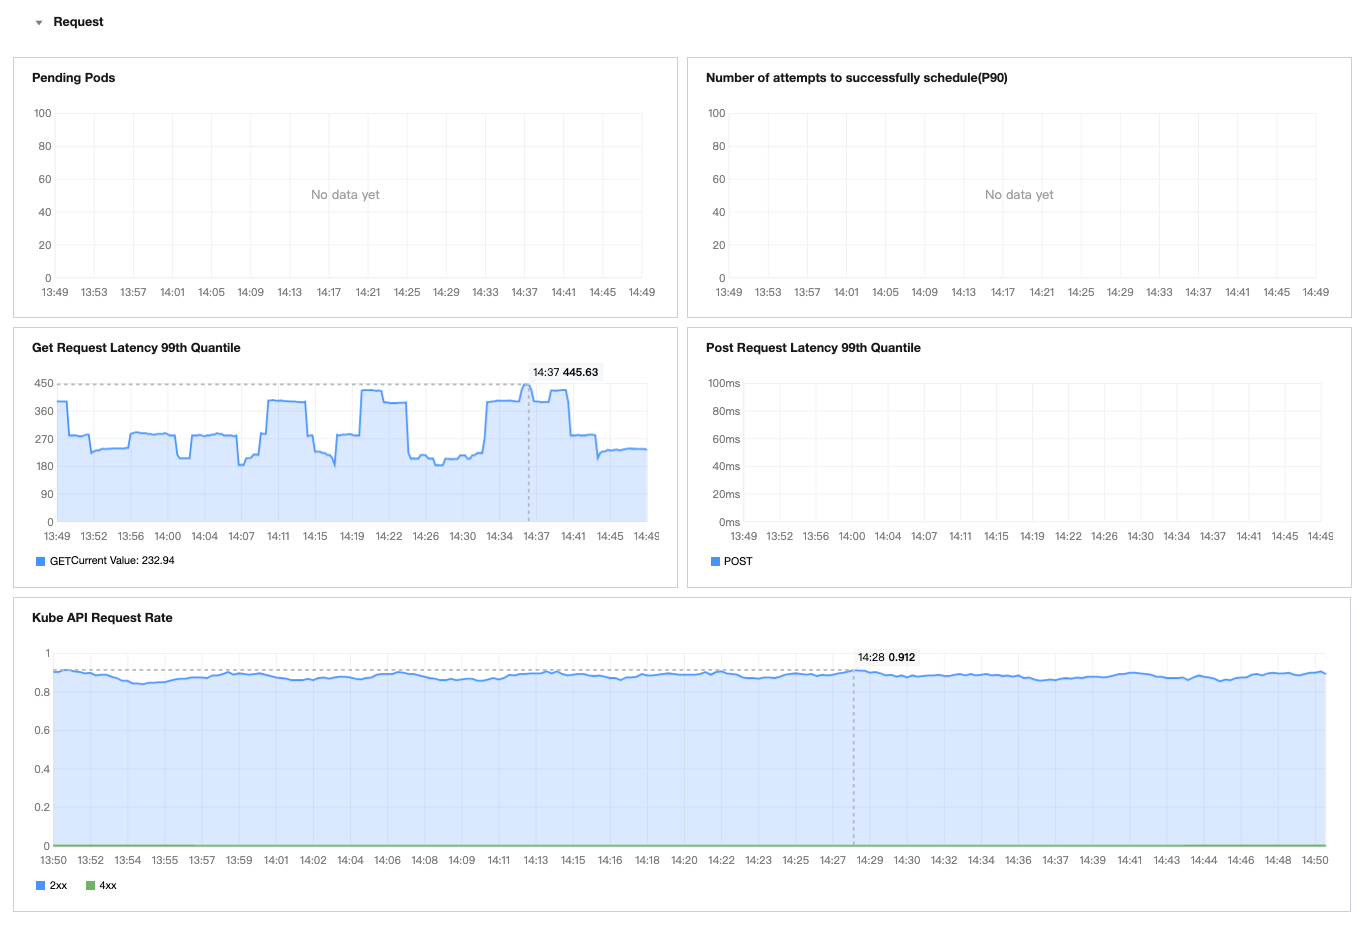Click the green 4xx legend color swatch
1368x928 pixels.
[x=91, y=885]
